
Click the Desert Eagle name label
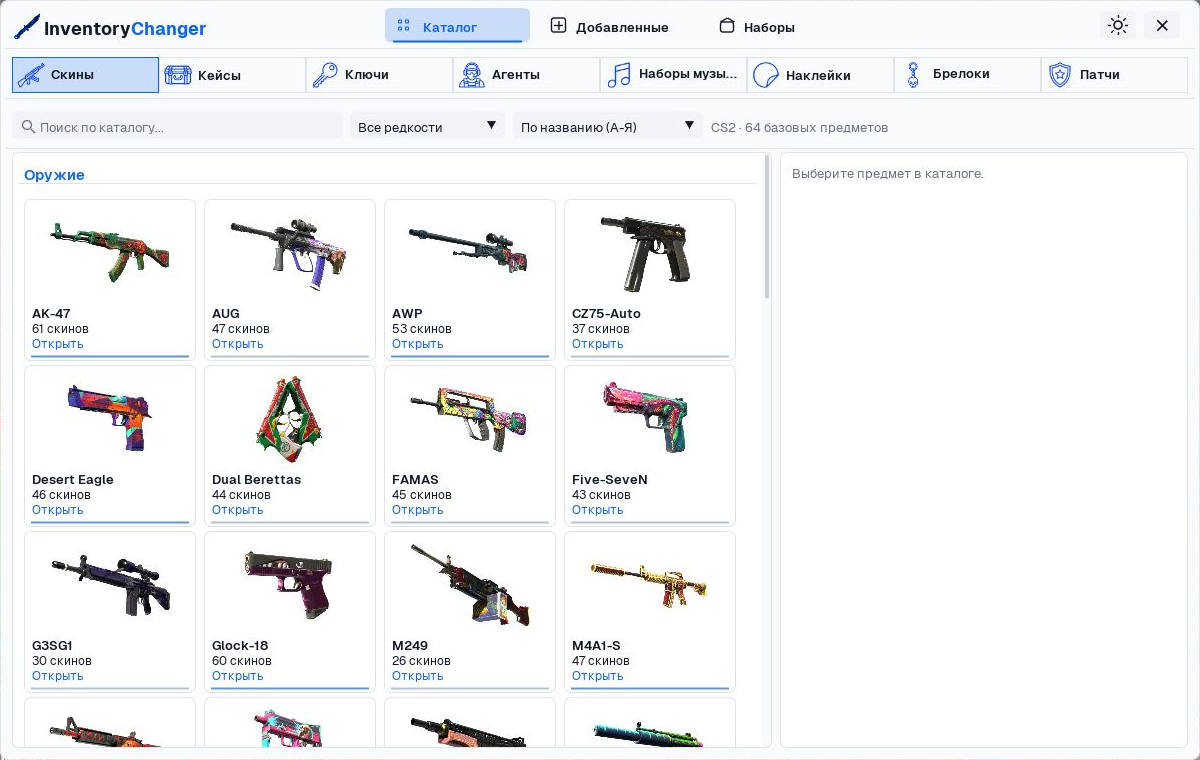coord(73,480)
